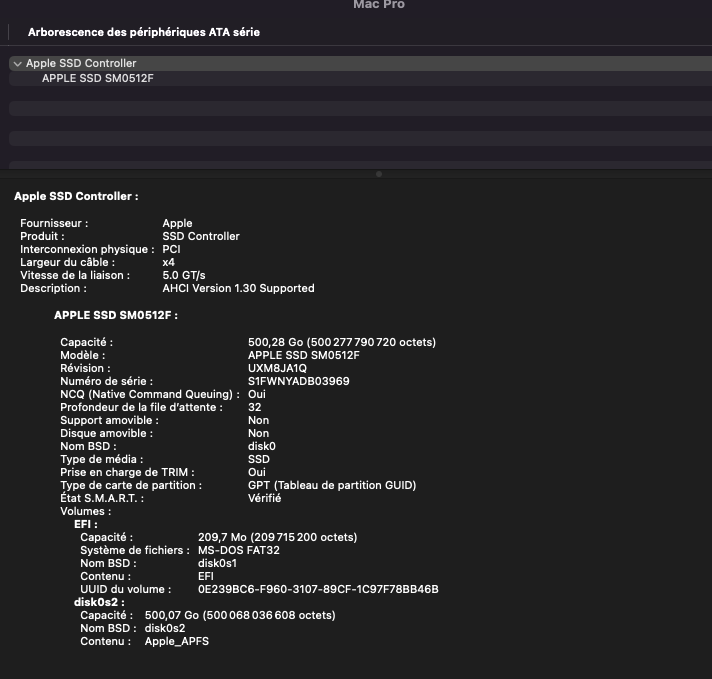Click the value 'AHCI Version 1.30 Supported'
This screenshot has height=679, width=712.
click(x=238, y=288)
